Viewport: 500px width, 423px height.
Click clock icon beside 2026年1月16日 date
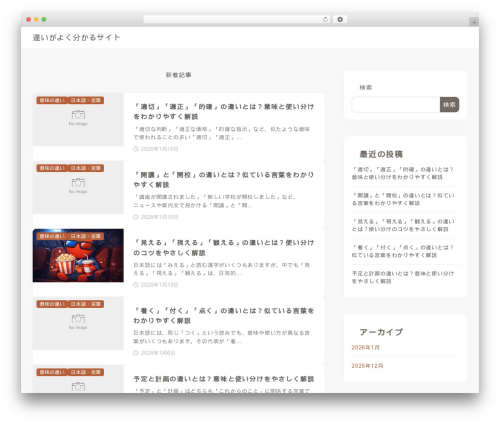[136, 217]
